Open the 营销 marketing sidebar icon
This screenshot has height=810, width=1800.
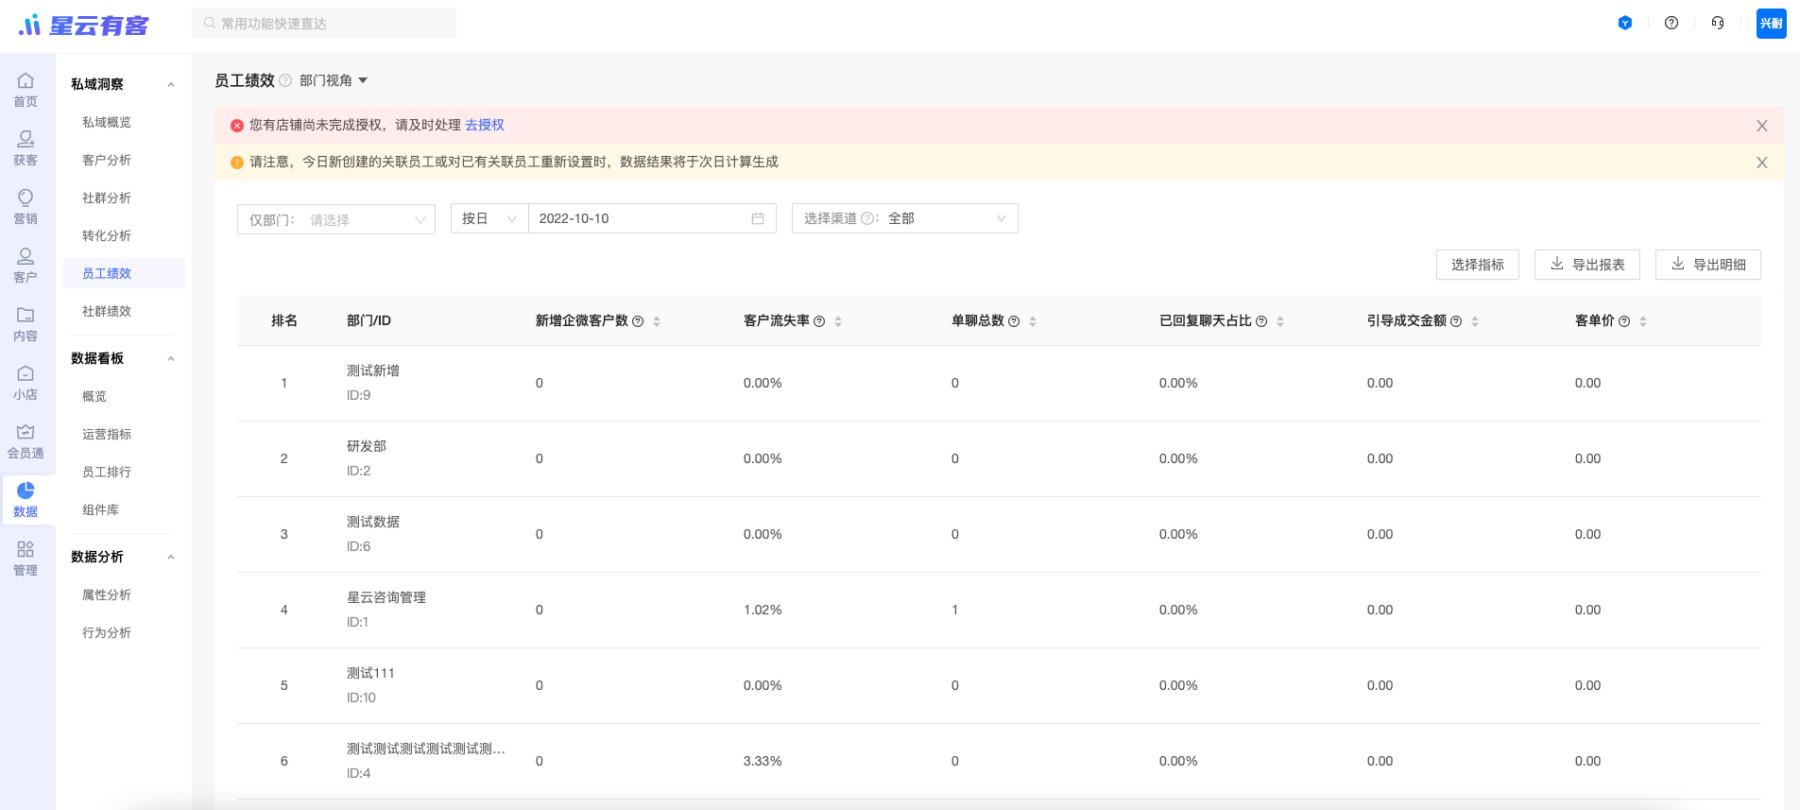(26, 207)
